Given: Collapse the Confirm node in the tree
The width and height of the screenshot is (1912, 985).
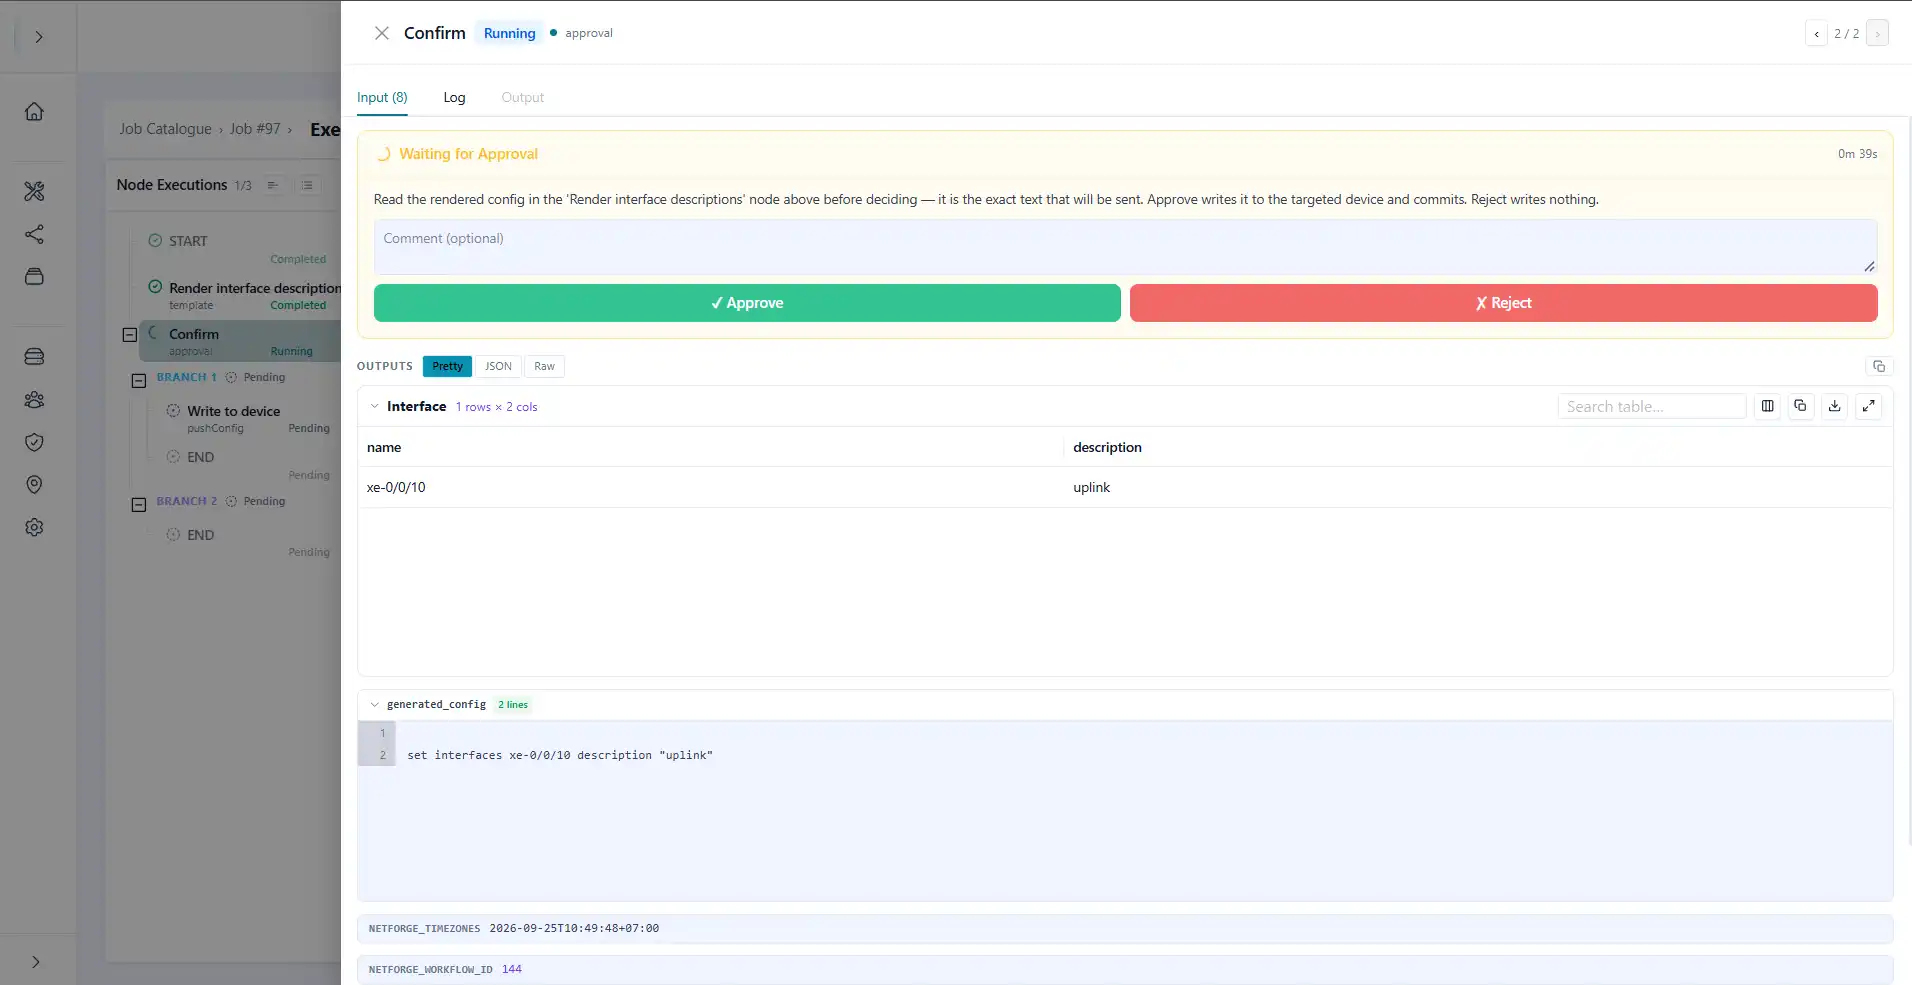Looking at the screenshot, I should (x=130, y=335).
